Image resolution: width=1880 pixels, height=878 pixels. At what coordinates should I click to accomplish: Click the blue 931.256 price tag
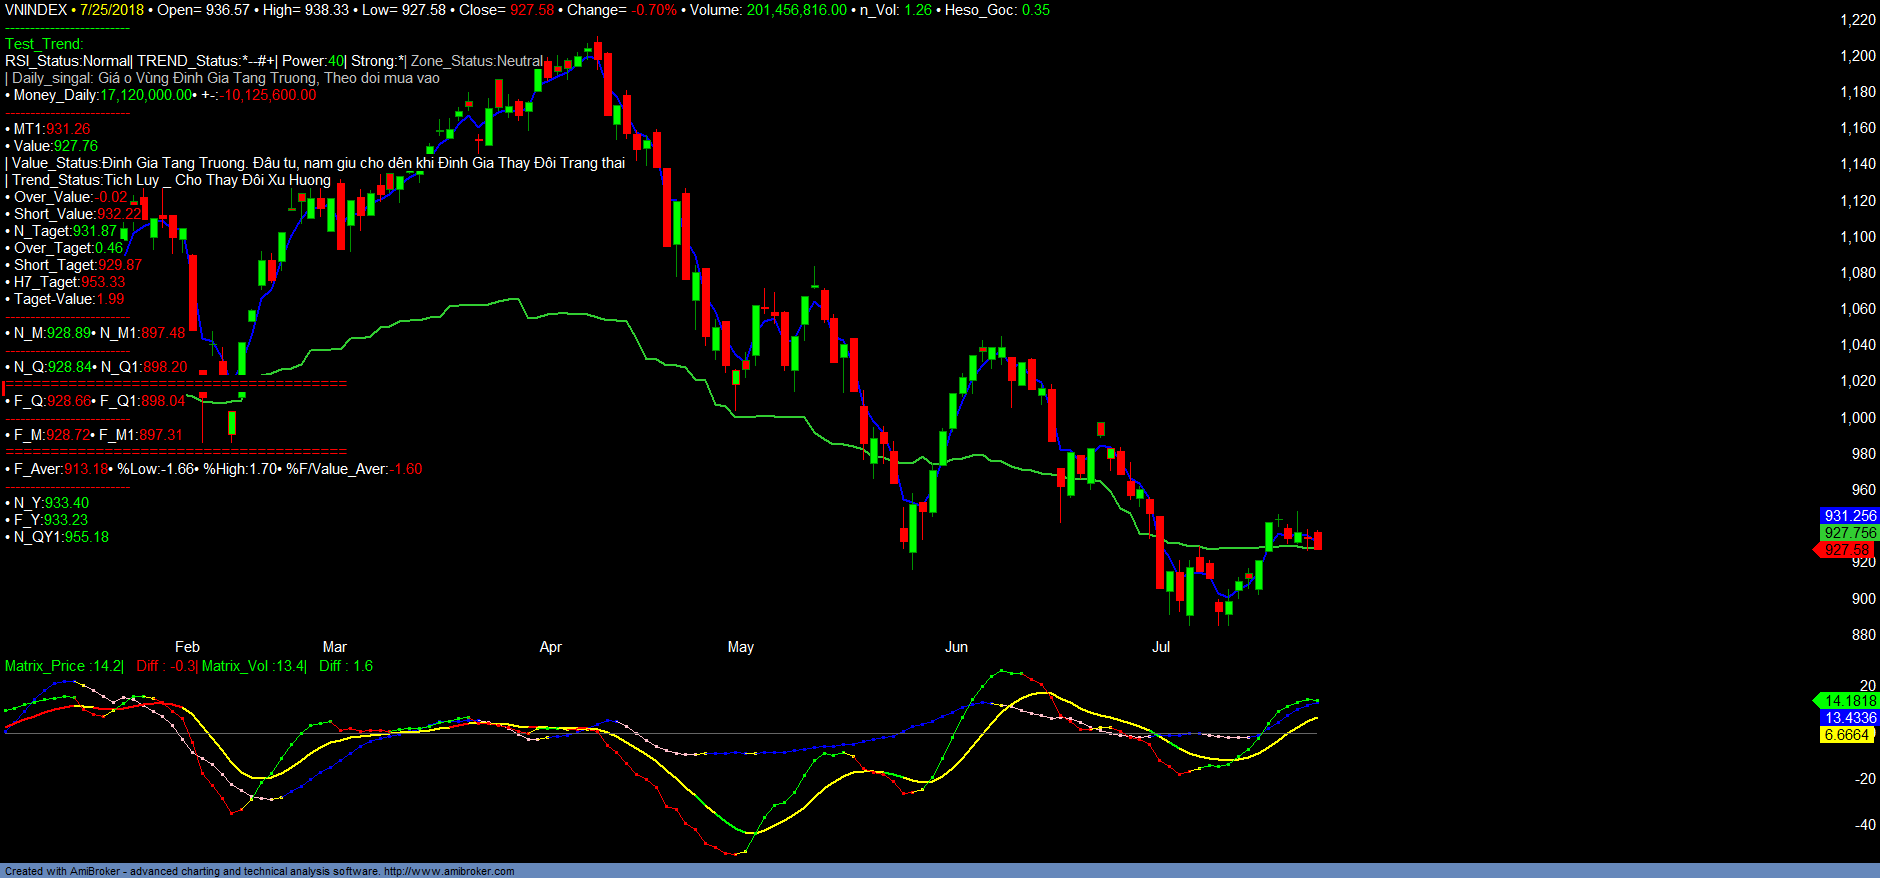click(1849, 516)
